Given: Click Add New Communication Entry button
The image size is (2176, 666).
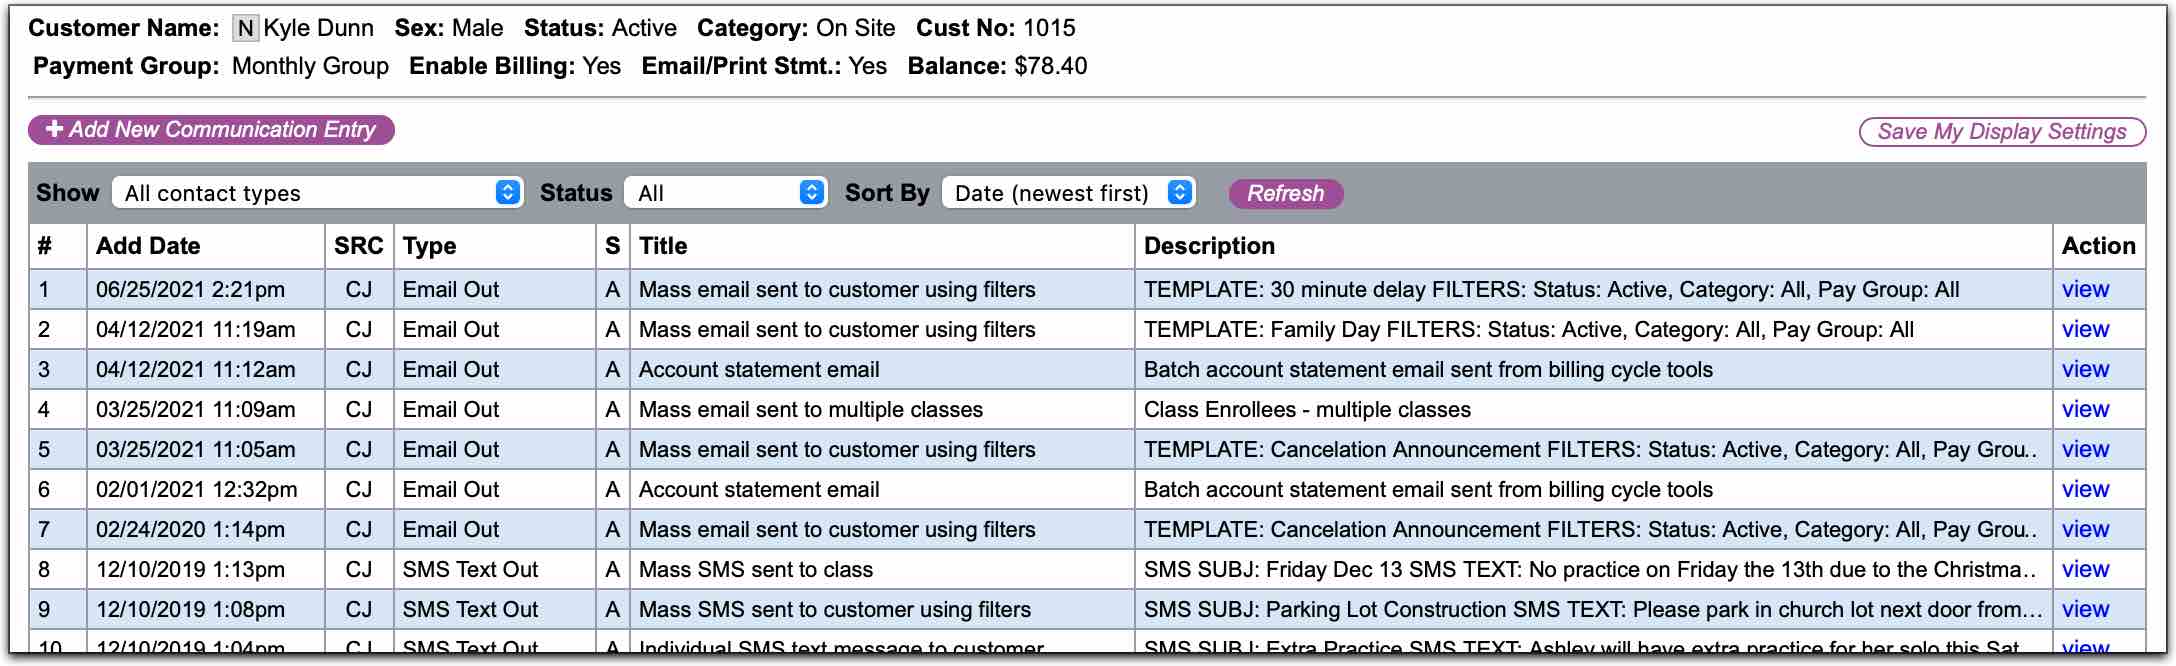Looking at the screenshot, I should 211,130.
